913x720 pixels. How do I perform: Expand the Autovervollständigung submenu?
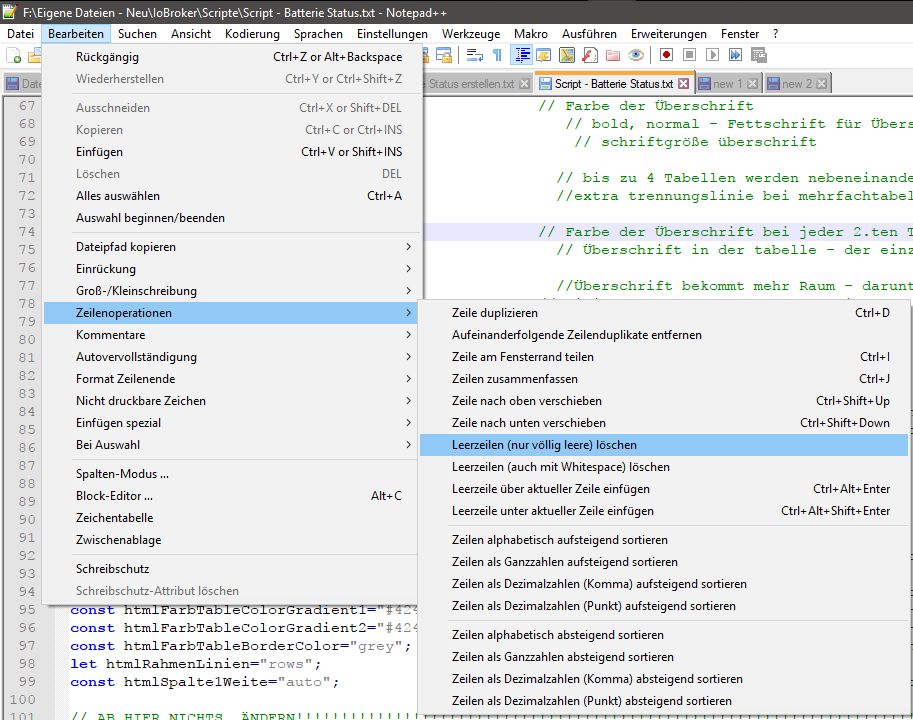tap(231, 357)
